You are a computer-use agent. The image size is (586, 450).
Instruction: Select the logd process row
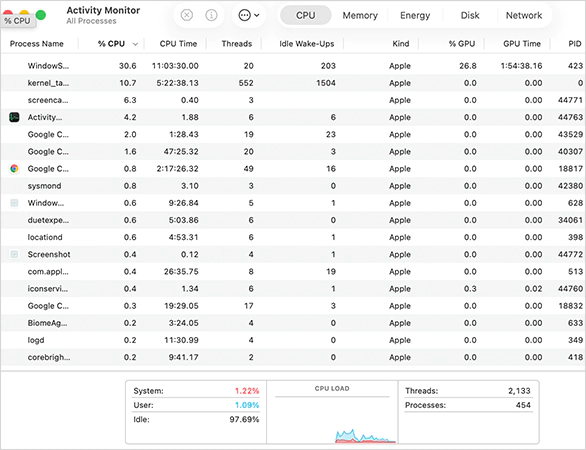293,340
